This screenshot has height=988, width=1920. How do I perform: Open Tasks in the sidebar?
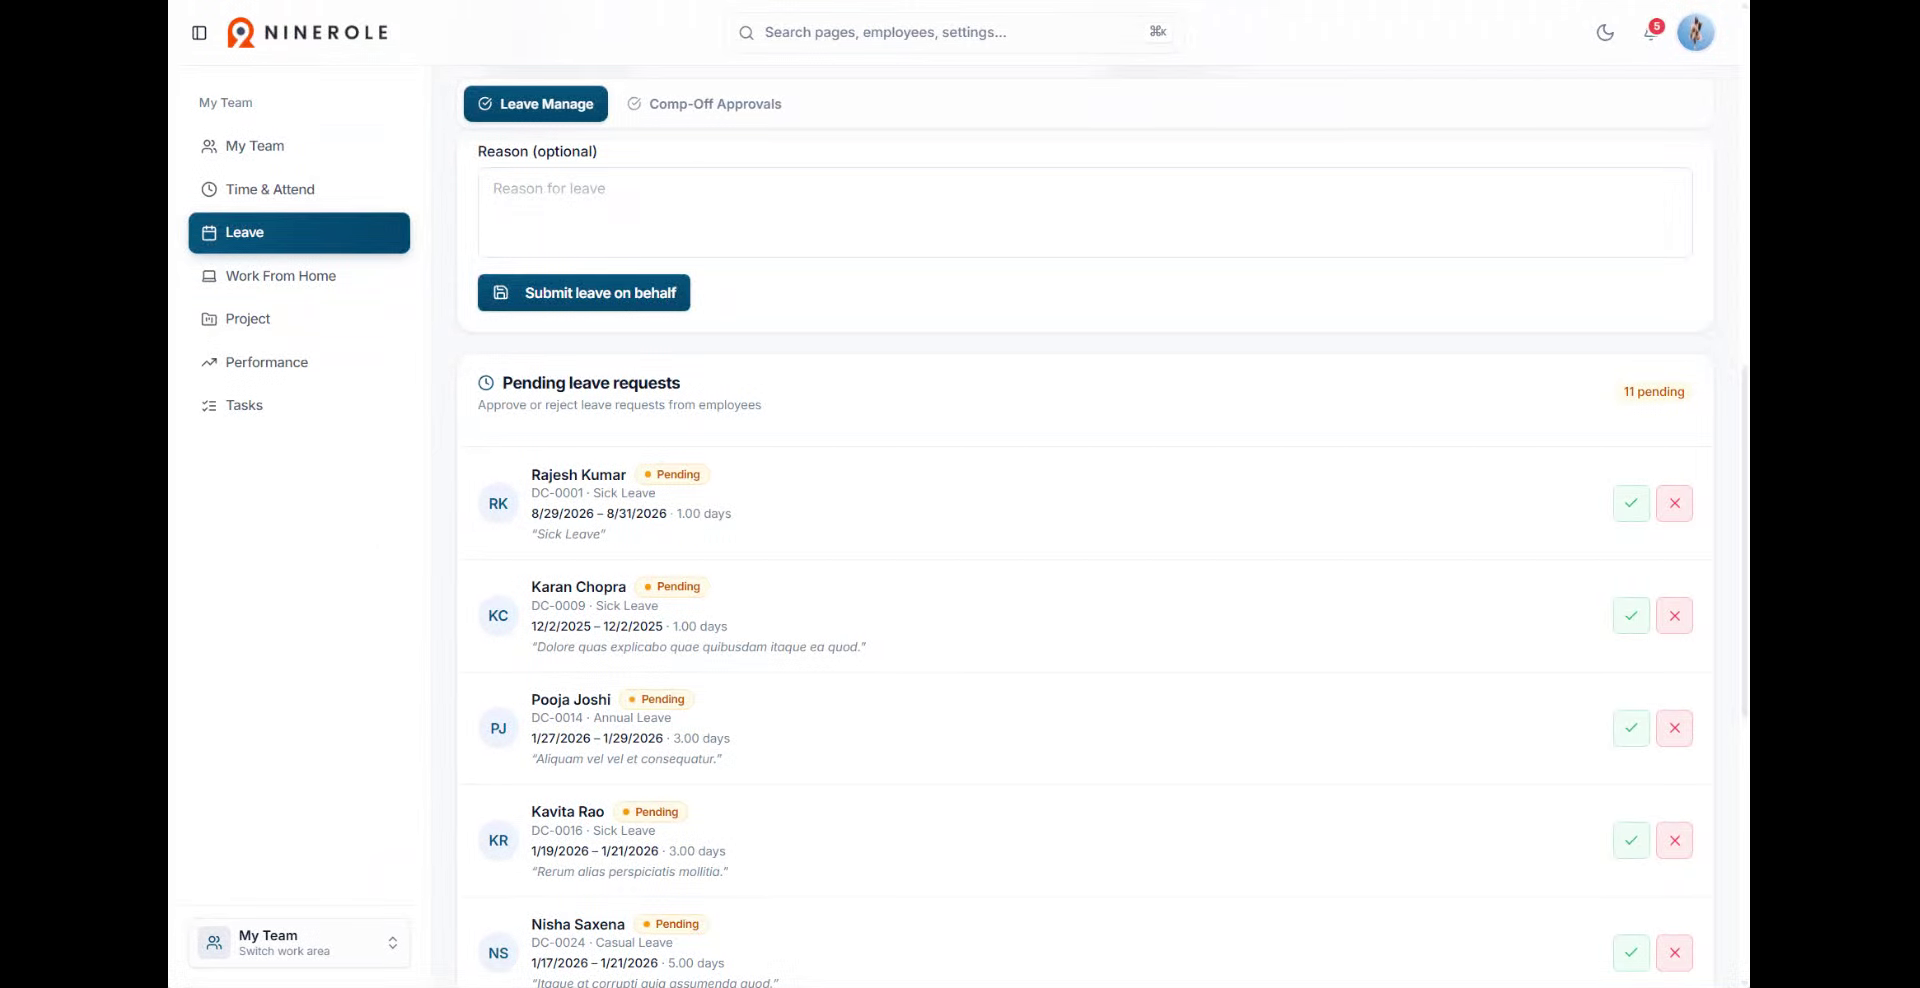(x=299, y=405)
